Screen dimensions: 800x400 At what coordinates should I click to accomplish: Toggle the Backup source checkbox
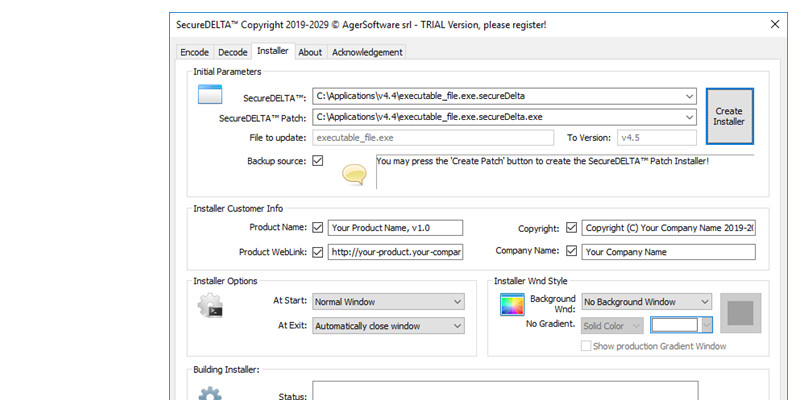318,161
